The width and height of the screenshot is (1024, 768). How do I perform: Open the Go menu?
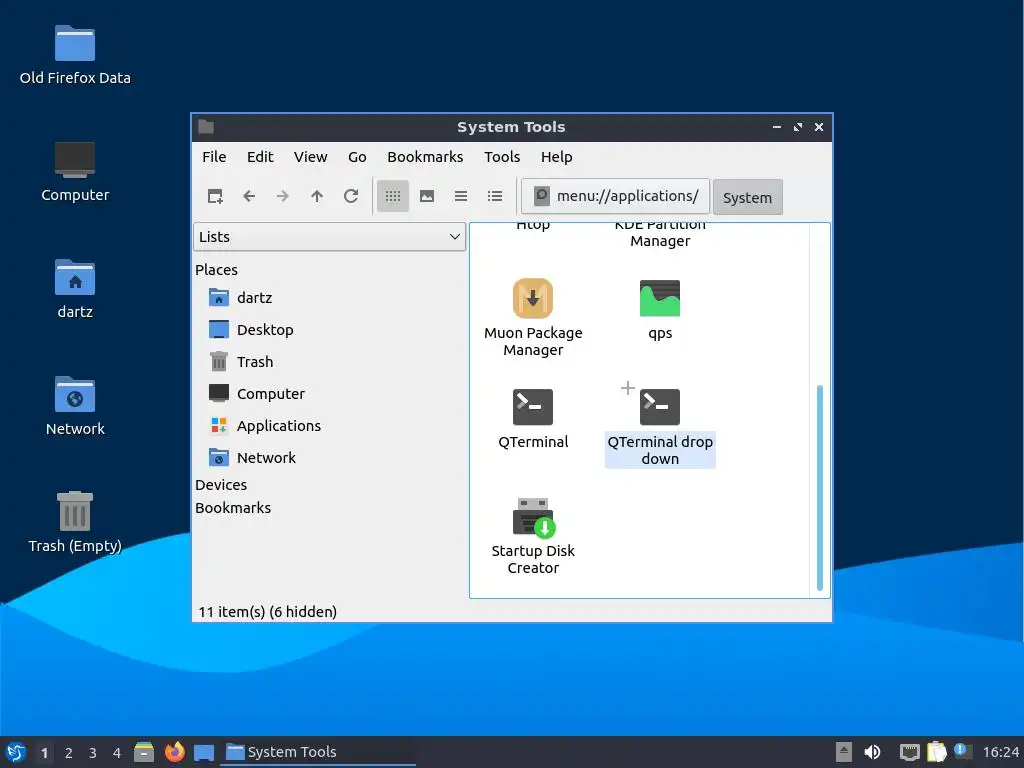(x=357, y=157)
